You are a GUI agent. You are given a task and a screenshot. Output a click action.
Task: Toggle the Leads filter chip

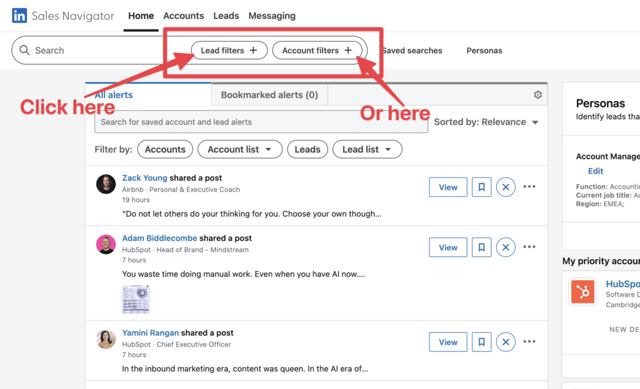307,149
